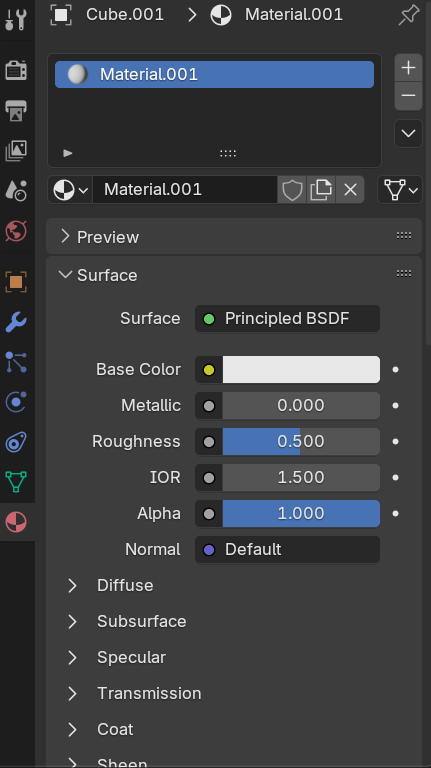Screen dimensions: 431x768
Task: Open the browse material dropdown
Action: [x=70, y=190]
